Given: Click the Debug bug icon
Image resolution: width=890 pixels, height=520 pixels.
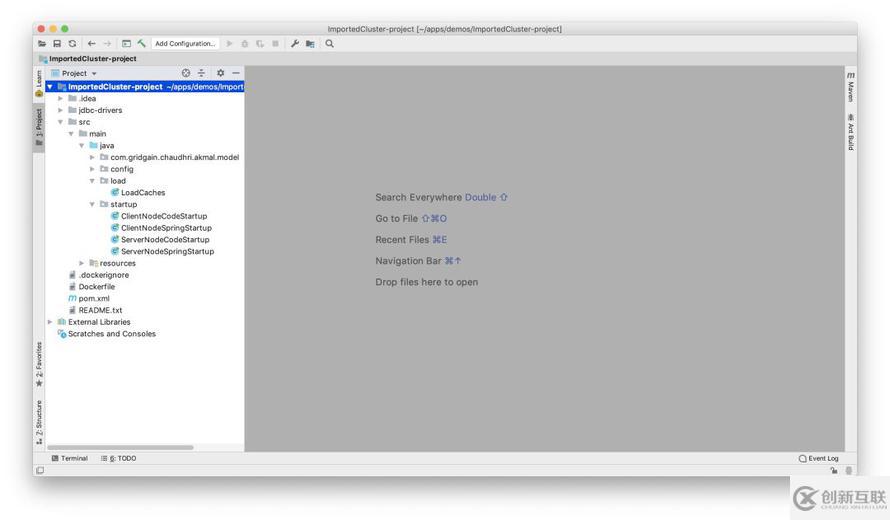Looking at the screenshot, I should (245, 44).
